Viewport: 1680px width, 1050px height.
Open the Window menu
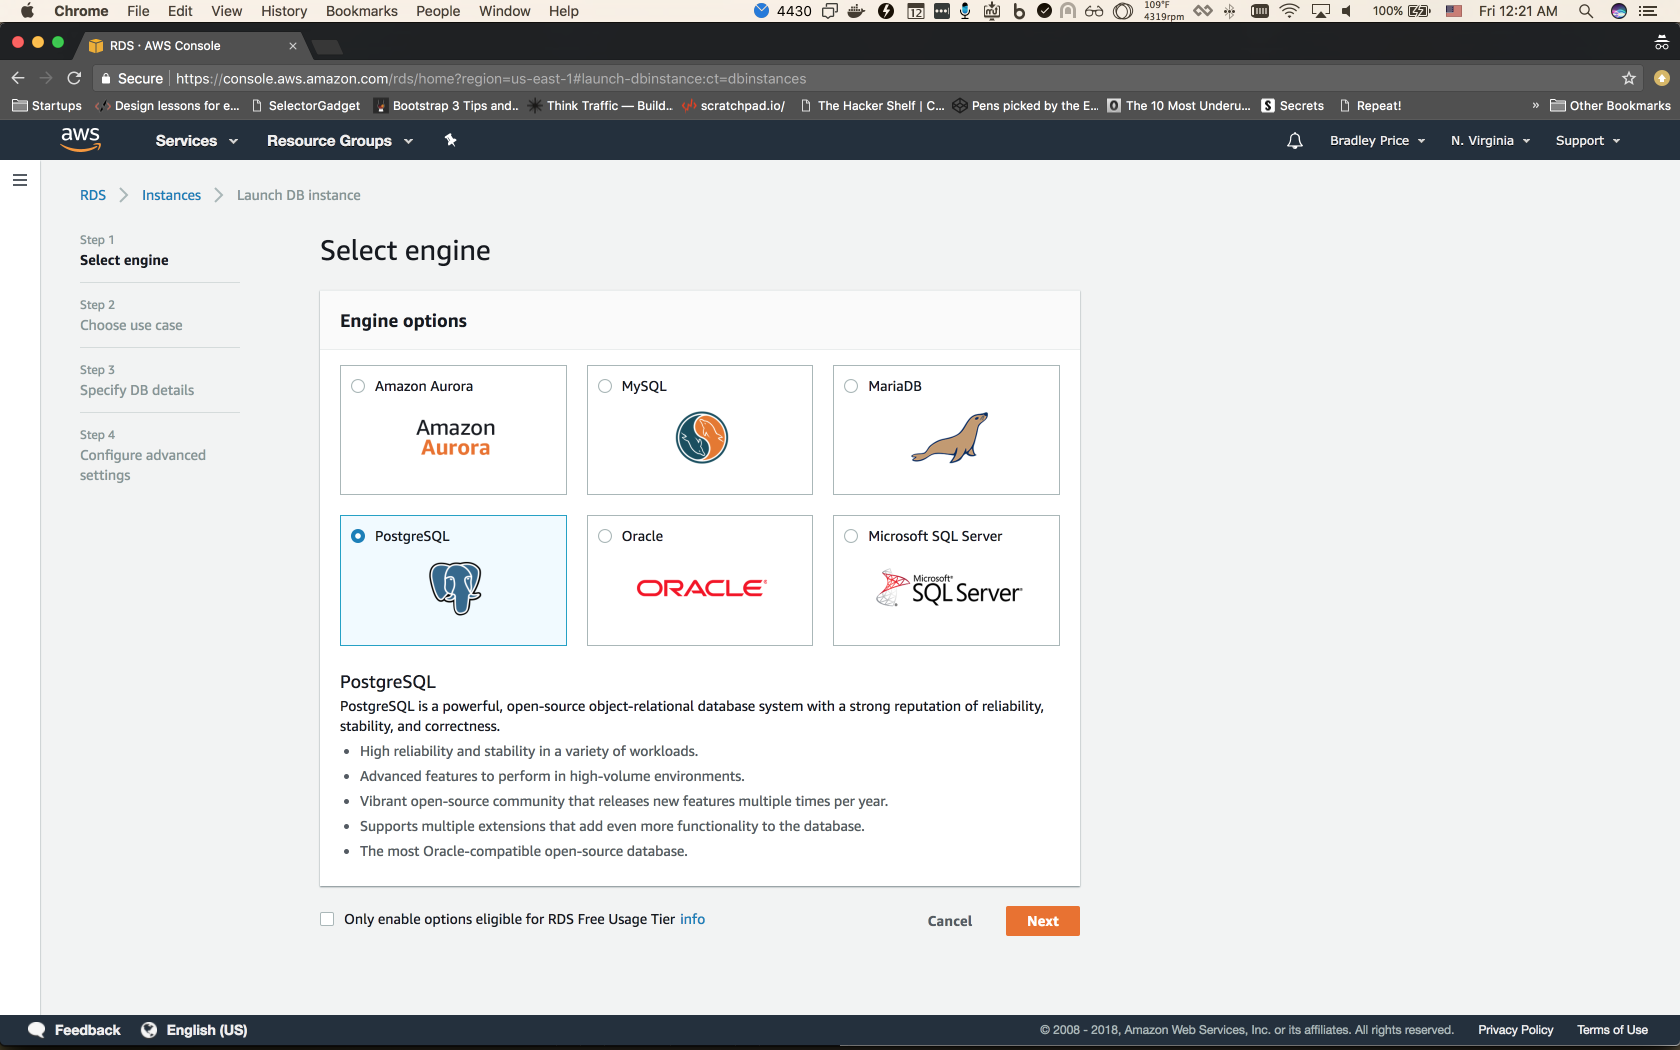504,11
